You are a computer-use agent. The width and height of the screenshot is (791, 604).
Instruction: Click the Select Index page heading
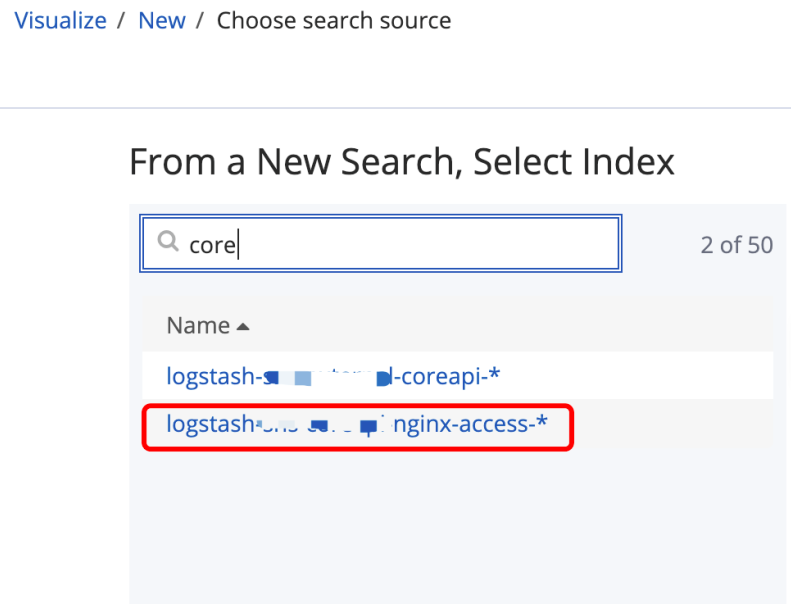(x=401, y=161)
